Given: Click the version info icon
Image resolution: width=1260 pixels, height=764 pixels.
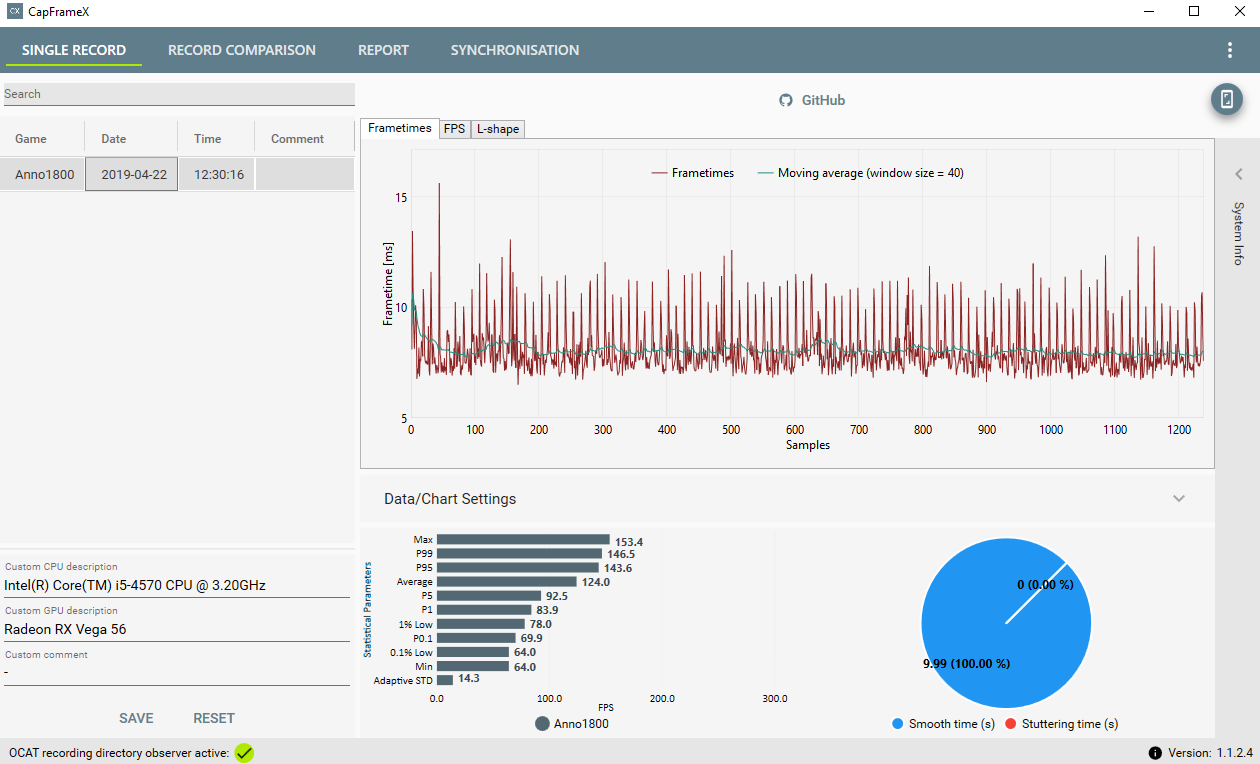Looking at the screenshot, I should [1155, 753].
